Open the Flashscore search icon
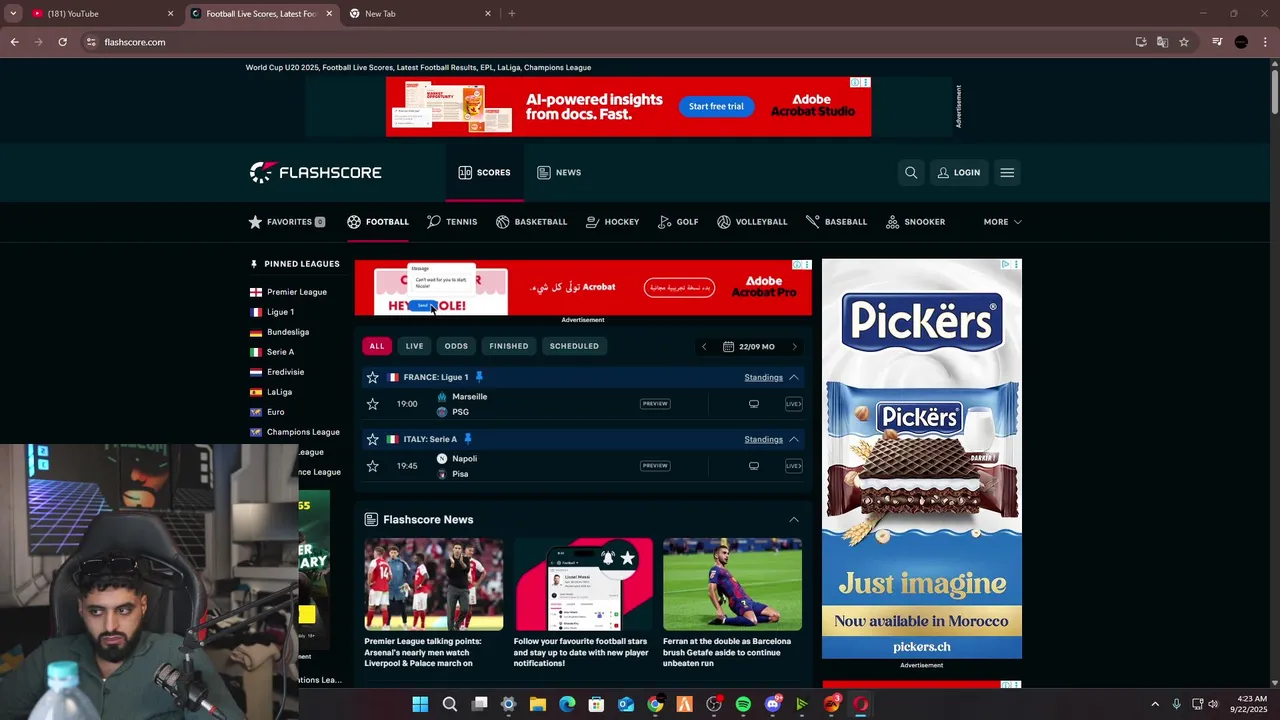Image resolution: width=1280 pixels, height=720 pixels. (x=911, y=173)
